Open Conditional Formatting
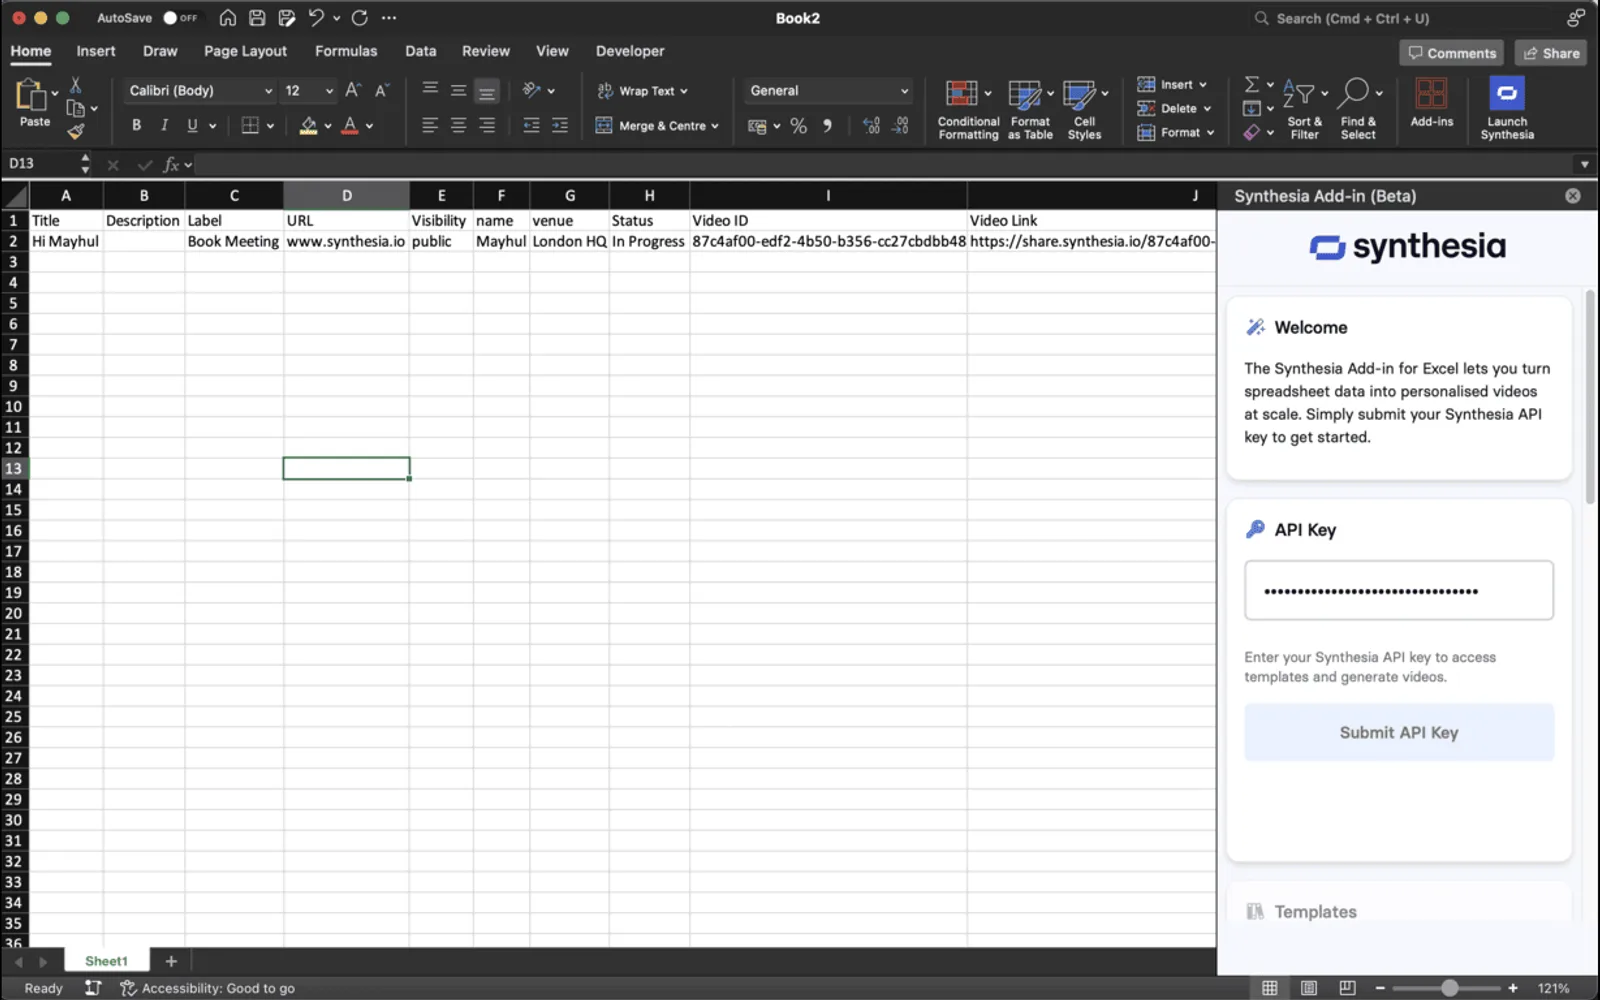This screenshot has width=1600, height=1000. coord(968,109)
